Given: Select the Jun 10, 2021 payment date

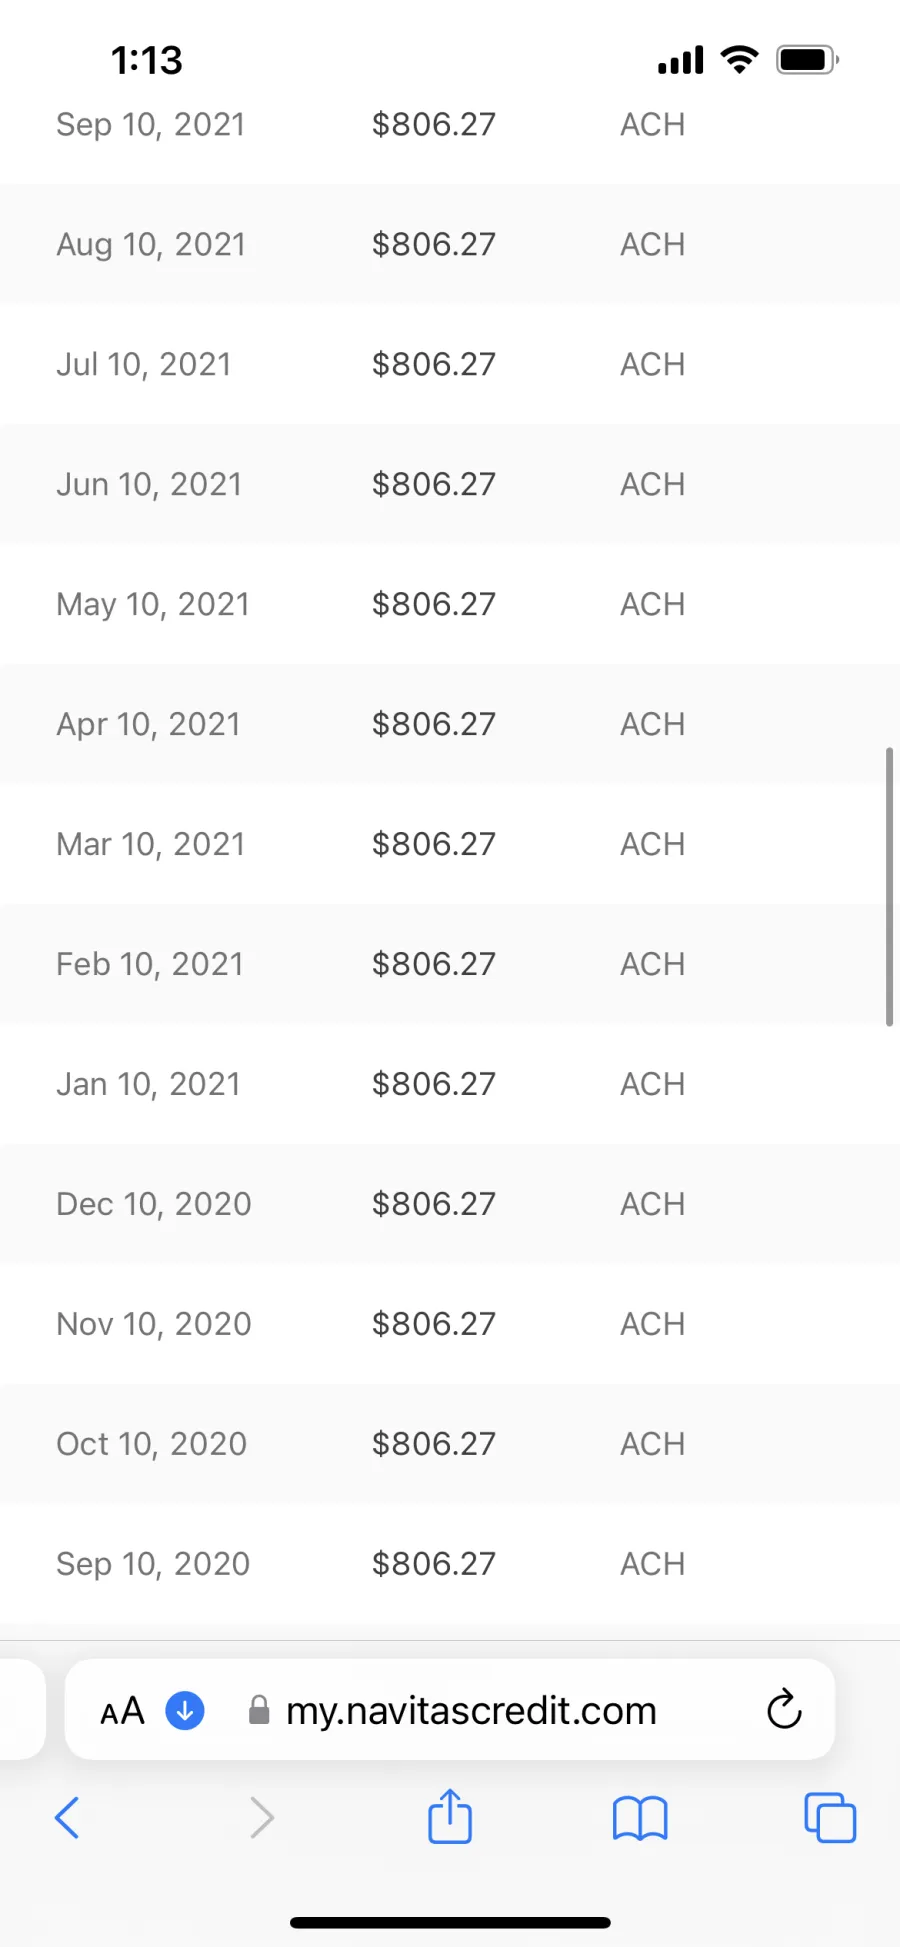Looking at the screenshot, I should pyautogui.click(x=149, y=484).
